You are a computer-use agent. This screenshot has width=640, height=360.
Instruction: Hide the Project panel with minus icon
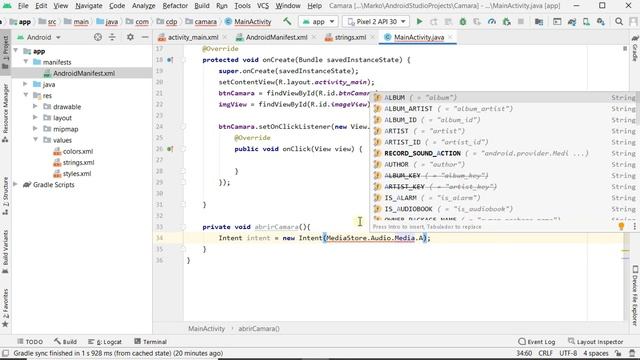point(145,37)
